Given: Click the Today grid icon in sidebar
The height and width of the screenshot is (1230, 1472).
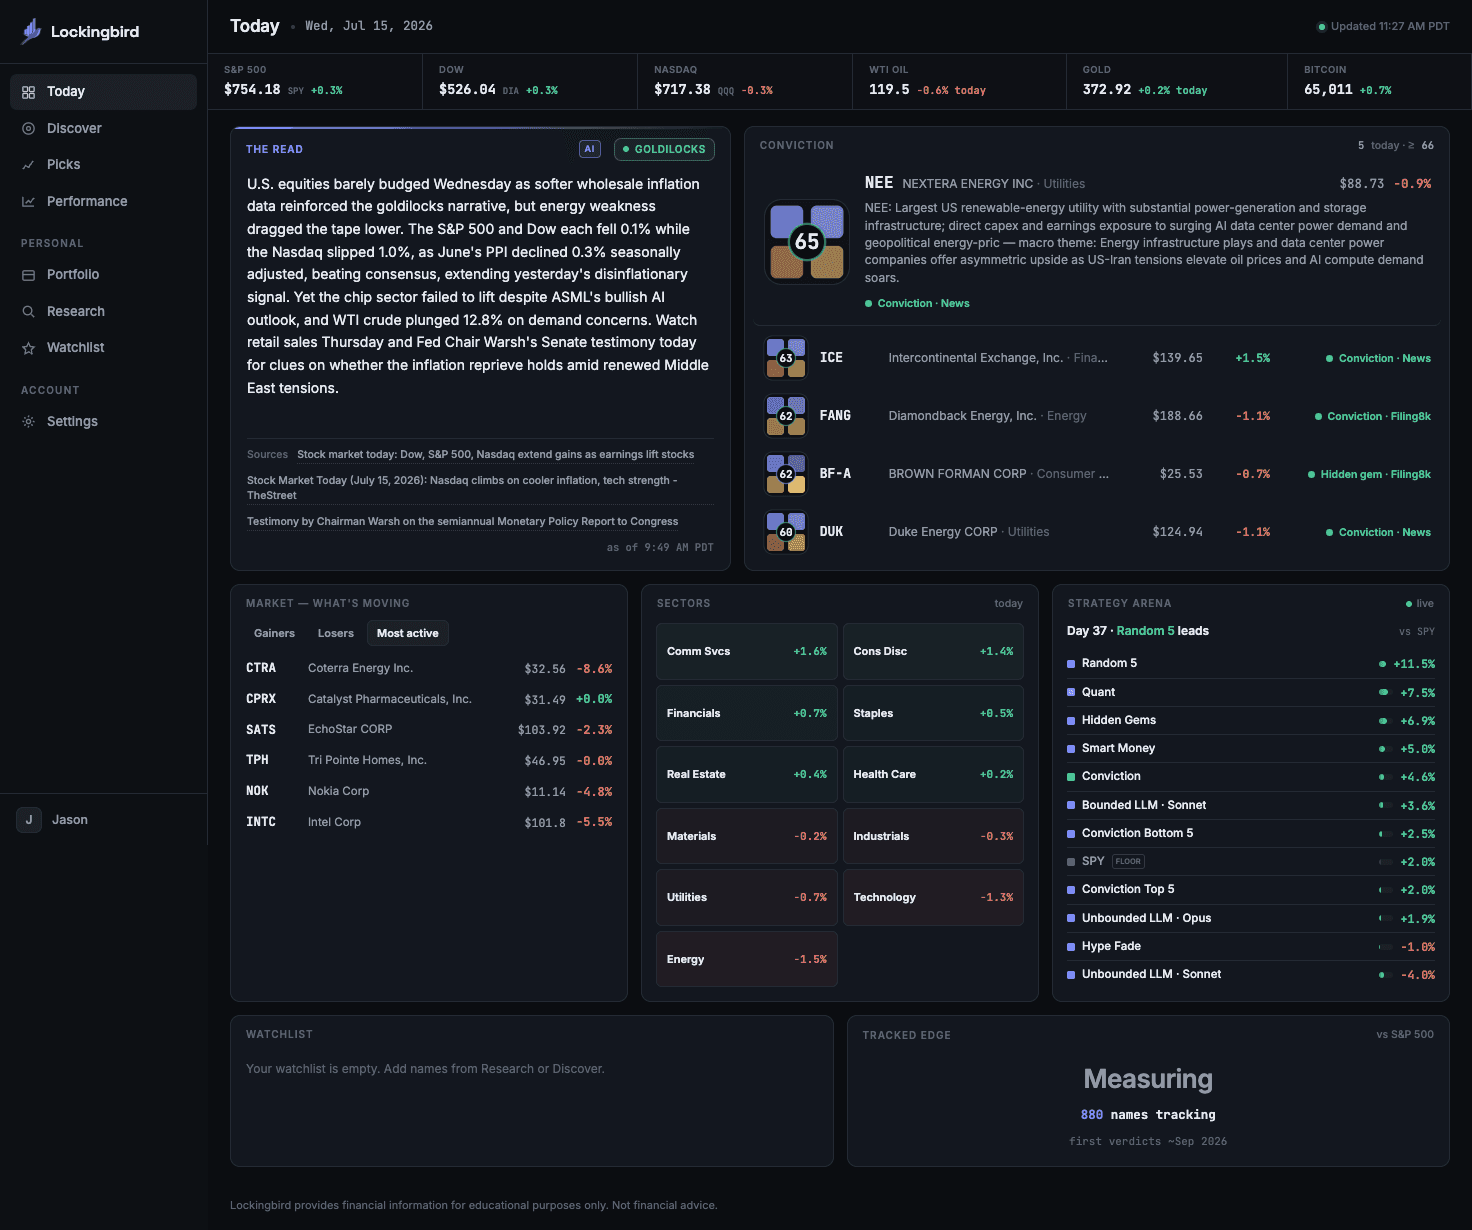Looking at the screenshot, I should point(28,92).
